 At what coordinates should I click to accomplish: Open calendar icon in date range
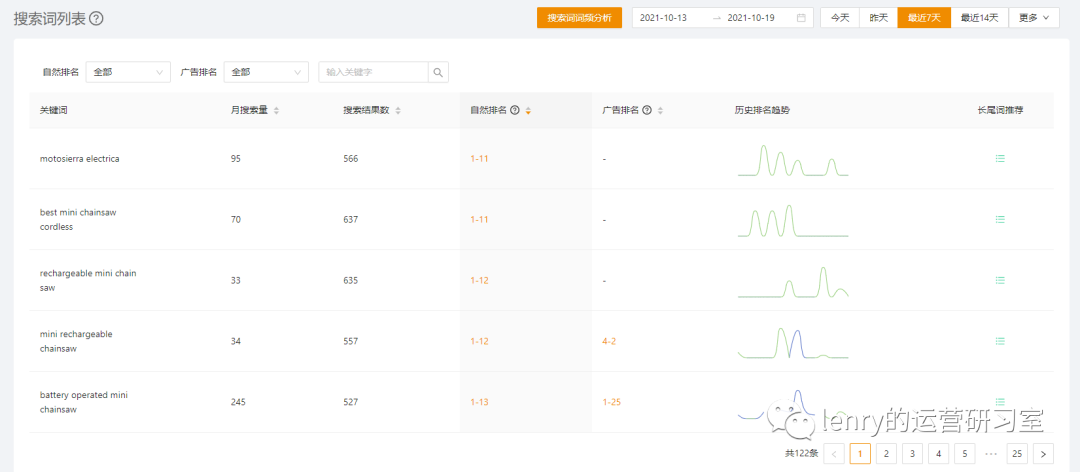point(801,18)
